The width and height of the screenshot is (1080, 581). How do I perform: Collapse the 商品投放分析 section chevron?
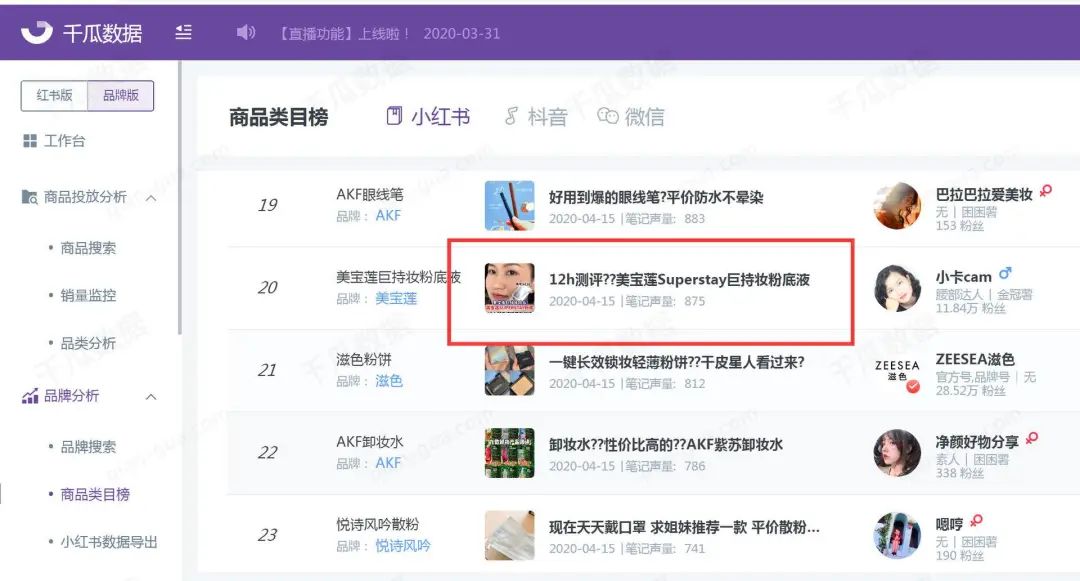pyautogui.click(x=152, y=198)
